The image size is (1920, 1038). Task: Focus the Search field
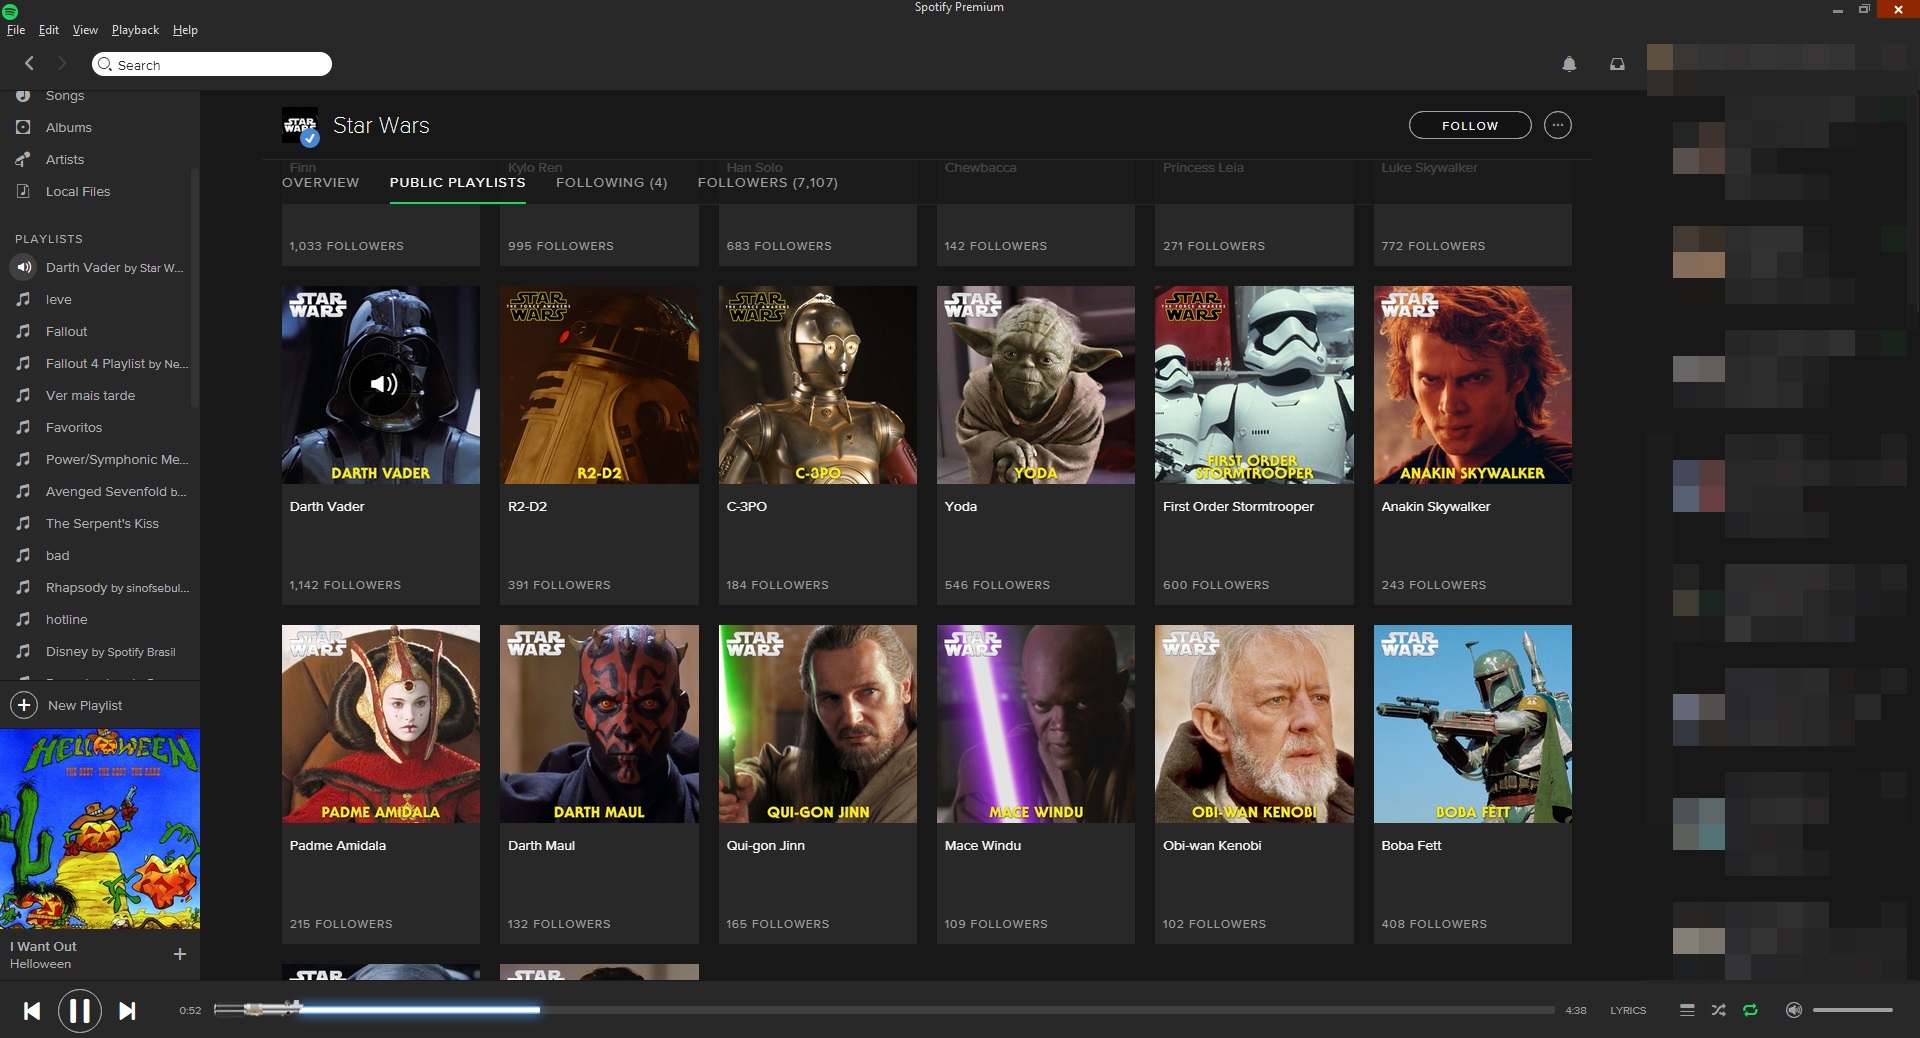212,64
